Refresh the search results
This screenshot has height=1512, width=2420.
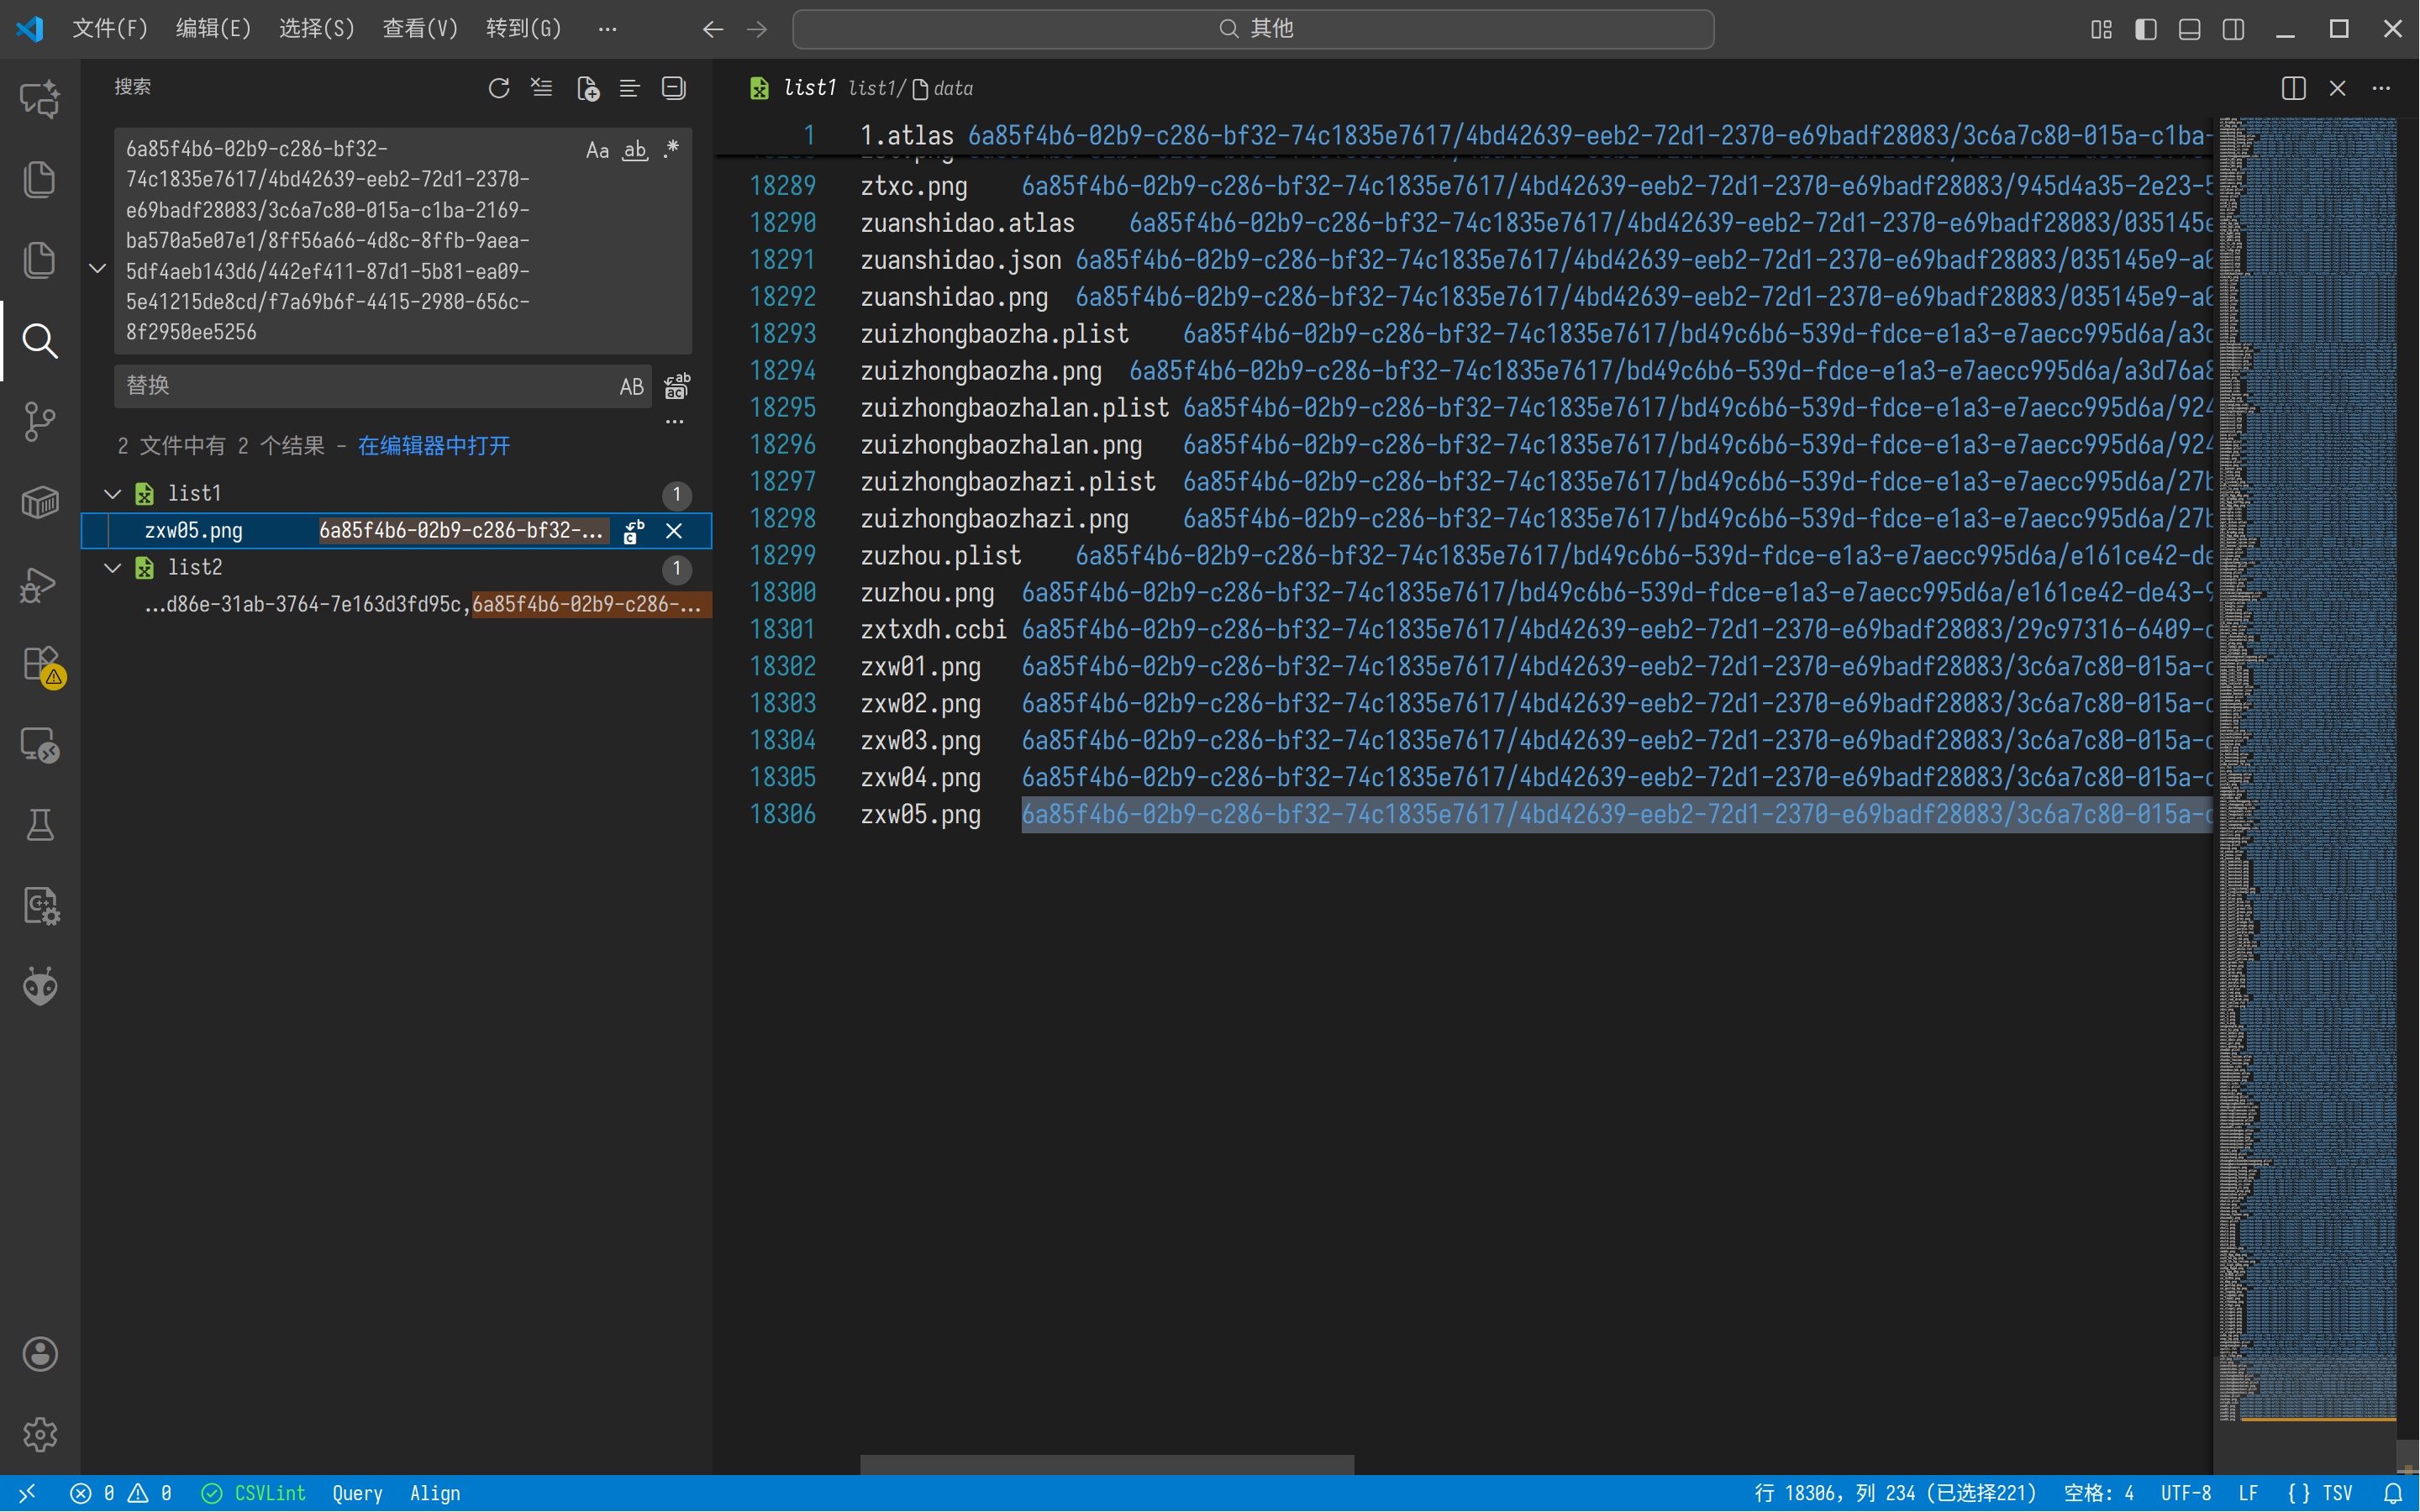pos(498,88)
